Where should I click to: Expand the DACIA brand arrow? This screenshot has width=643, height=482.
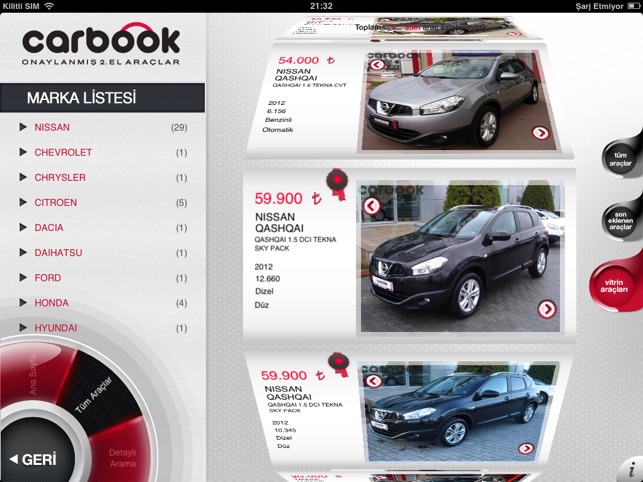(23, 227)
